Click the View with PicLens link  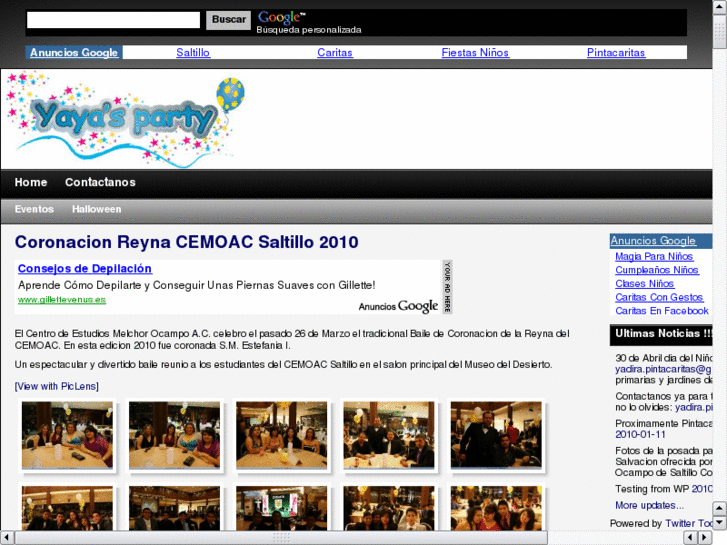tap(57, 386)
